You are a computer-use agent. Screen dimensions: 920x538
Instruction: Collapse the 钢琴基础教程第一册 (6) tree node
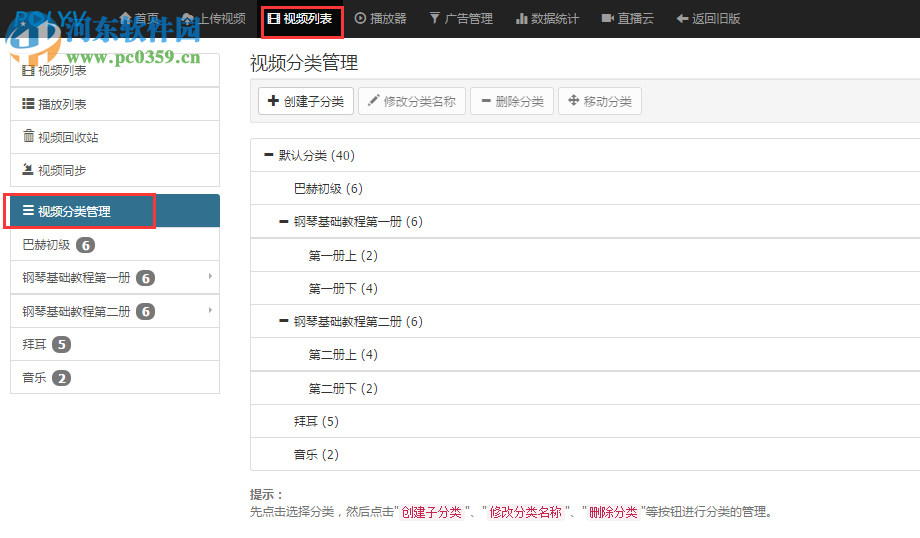[283, 221]
